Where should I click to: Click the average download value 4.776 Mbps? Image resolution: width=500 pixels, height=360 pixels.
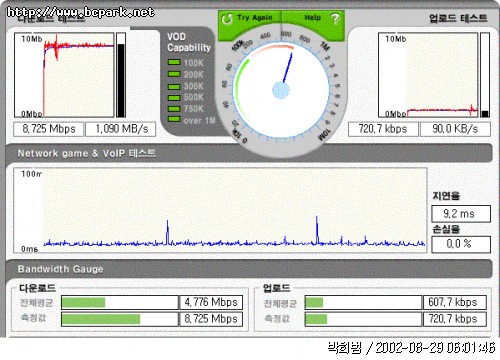[x=211, y=302]
